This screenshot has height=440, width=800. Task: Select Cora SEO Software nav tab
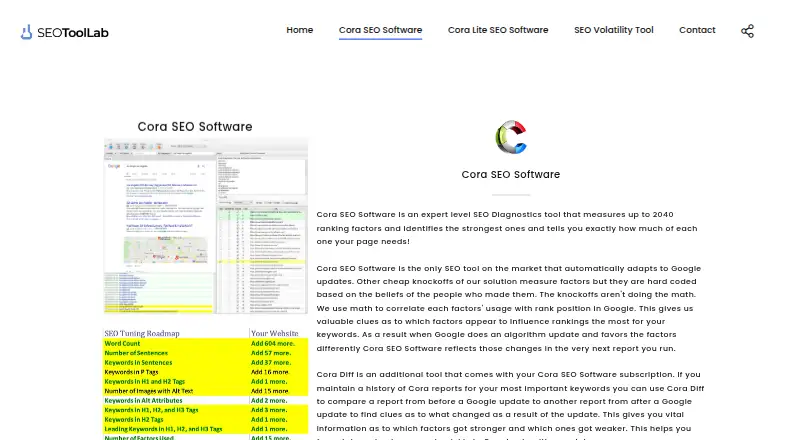pyautogui.click(x=380, y=30)
